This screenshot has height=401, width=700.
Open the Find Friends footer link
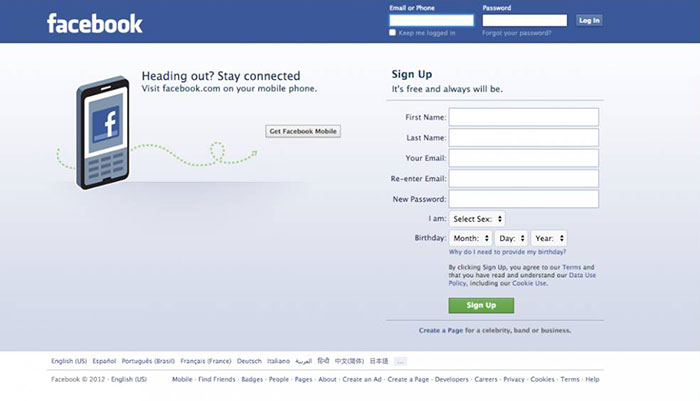[217, 380]
